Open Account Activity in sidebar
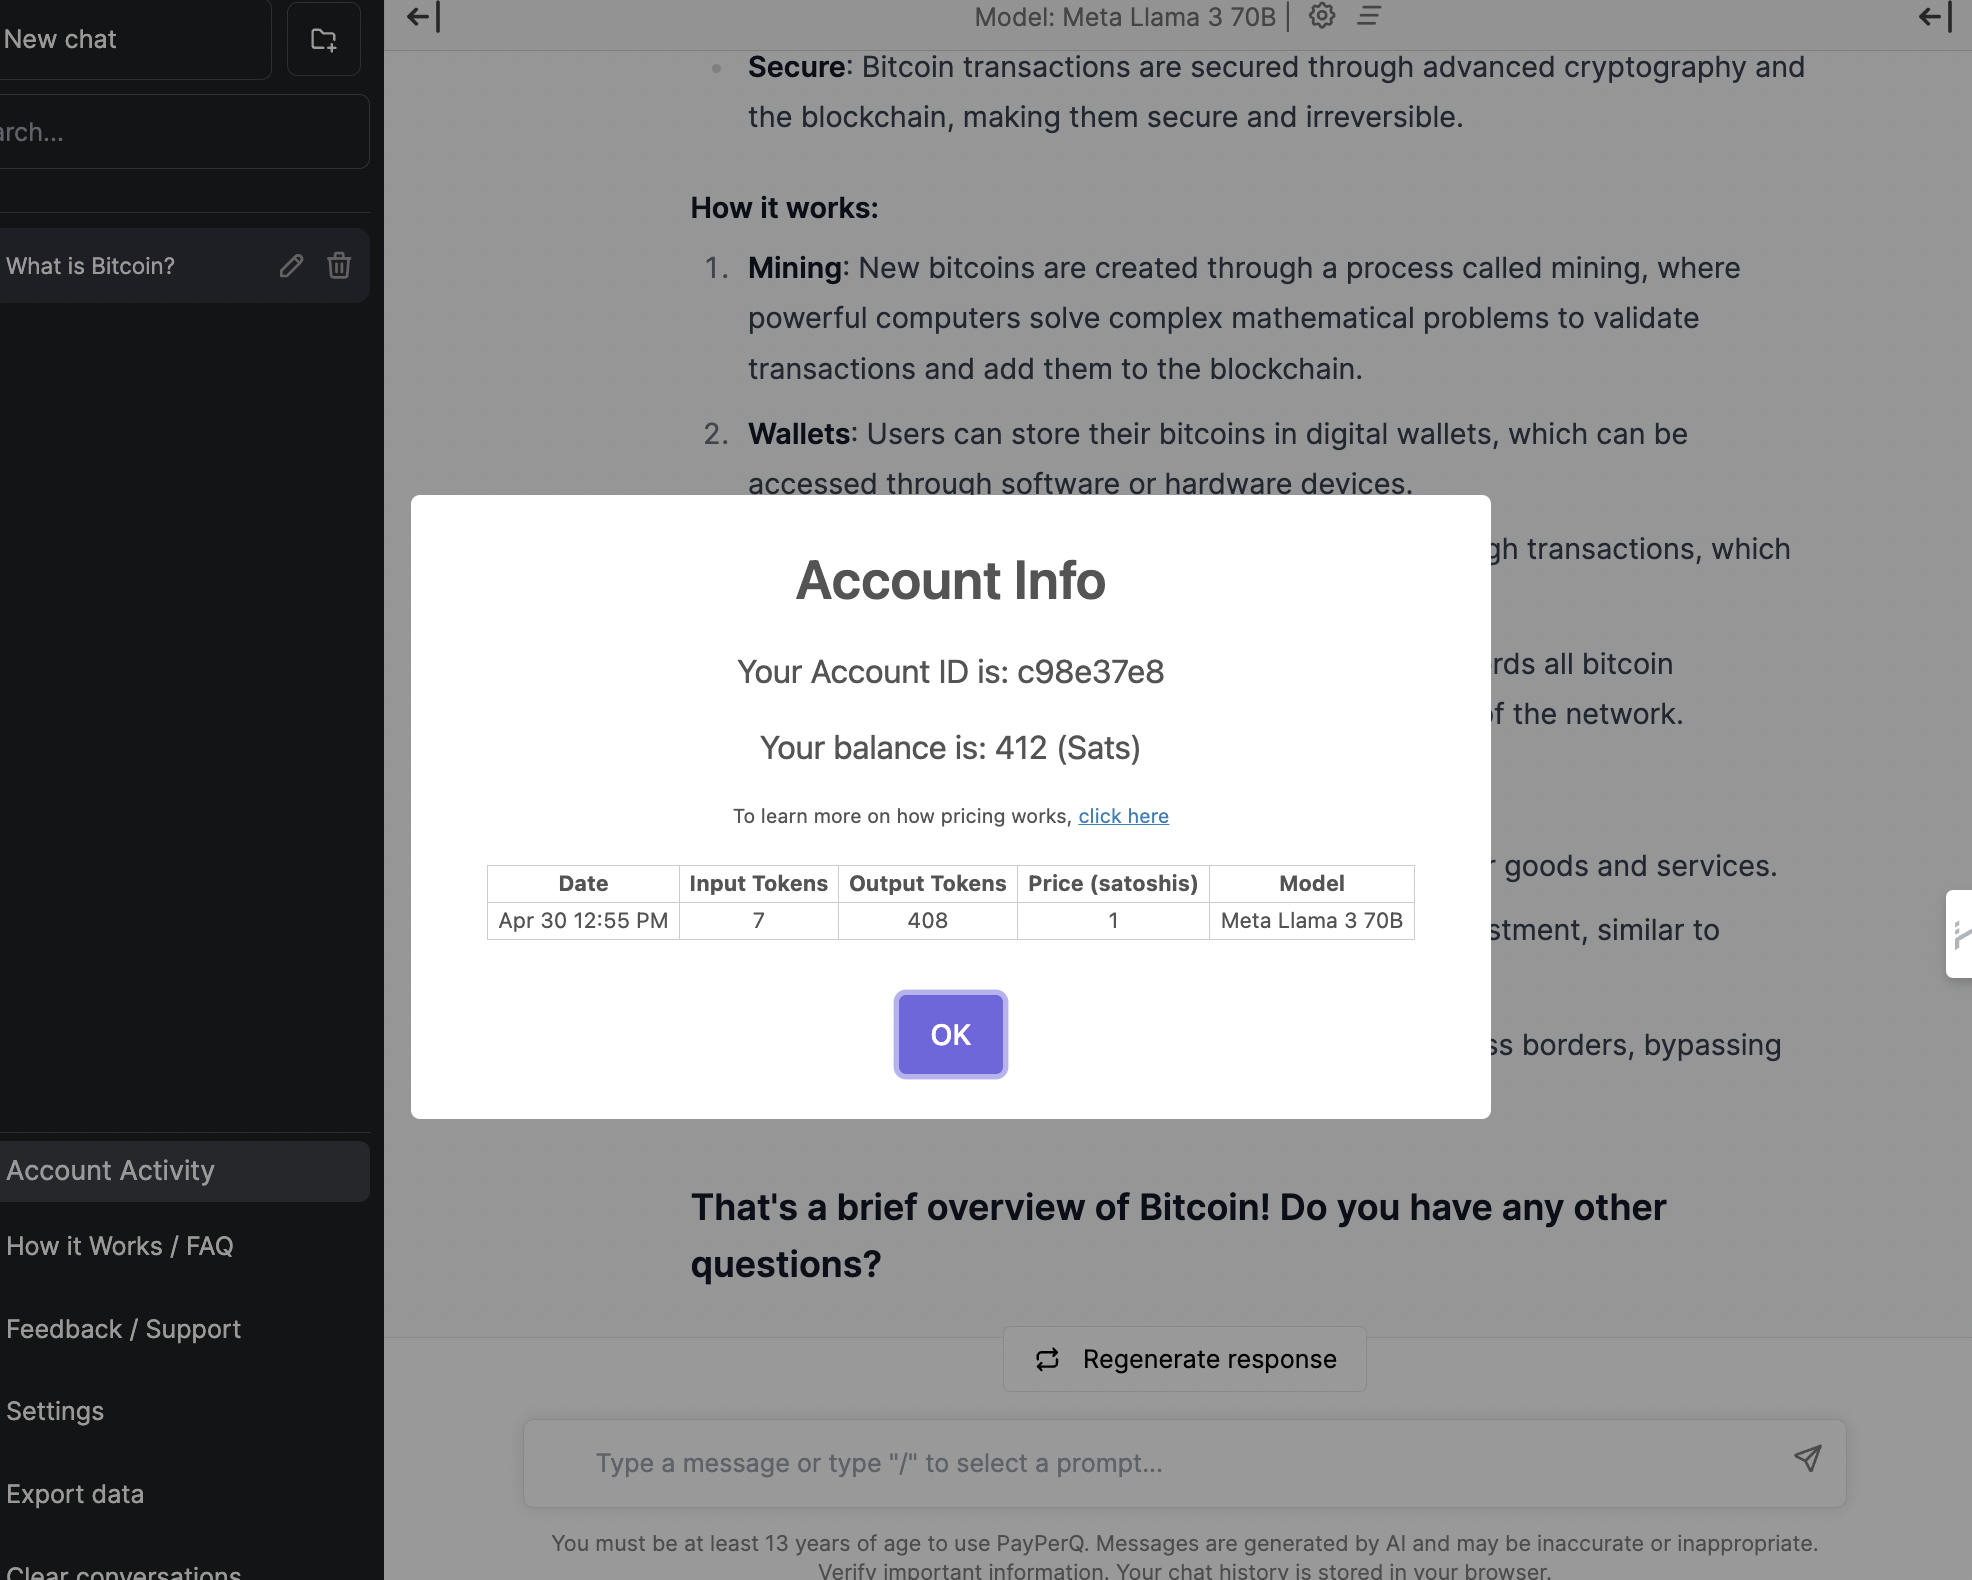 (x=111, y=1171)
